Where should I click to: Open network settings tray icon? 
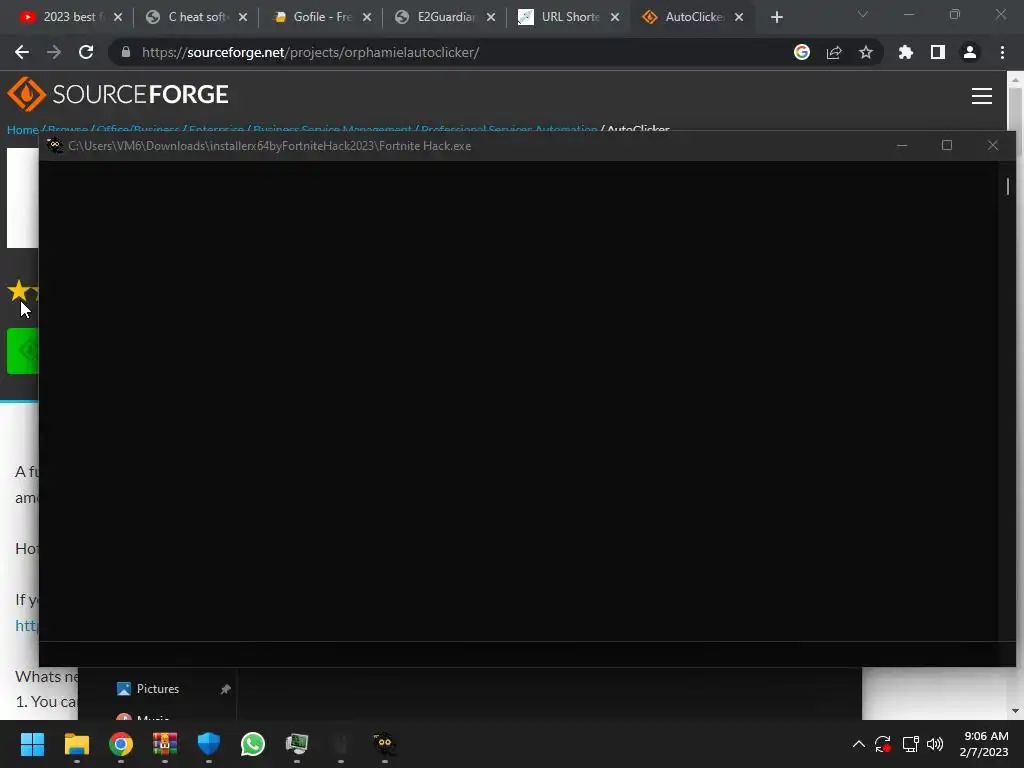[910, 744]
